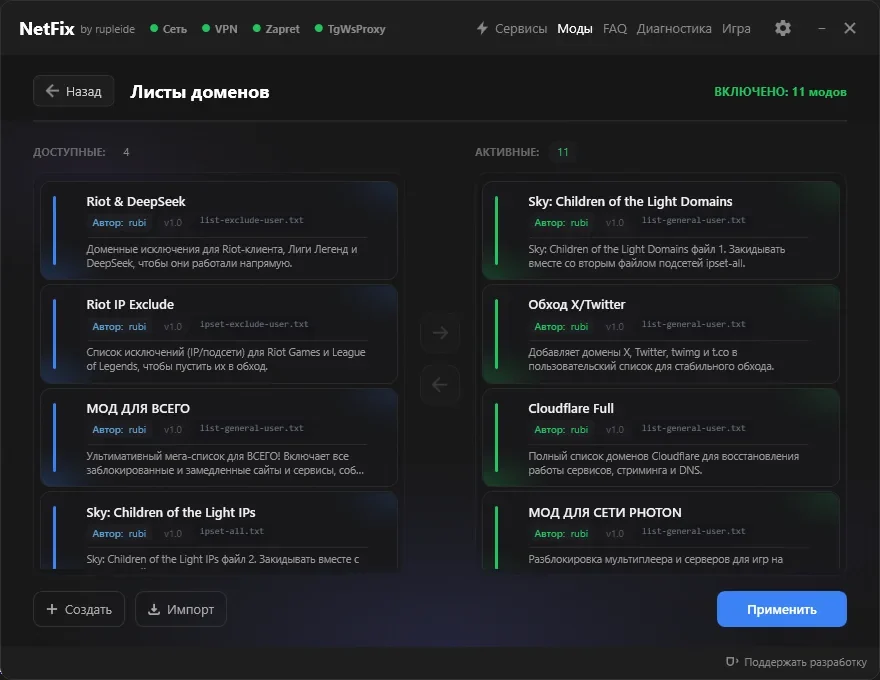Click the Сеть green status indicator
The height and width of the screenshot is (680, 880).
point(154,28)
